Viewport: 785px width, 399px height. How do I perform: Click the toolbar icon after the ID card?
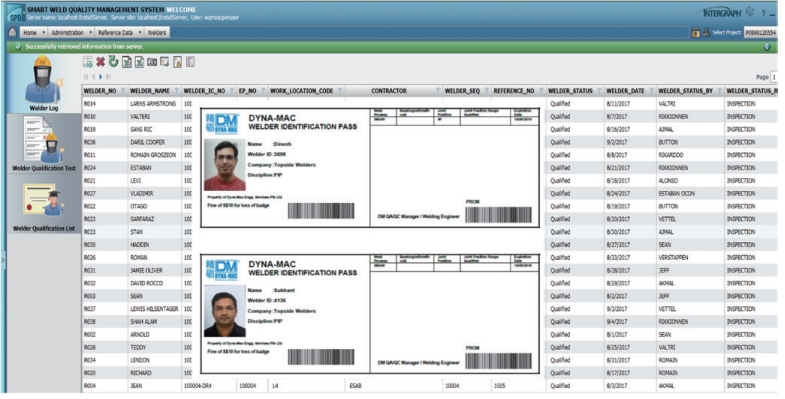click(x=165, y=62)
